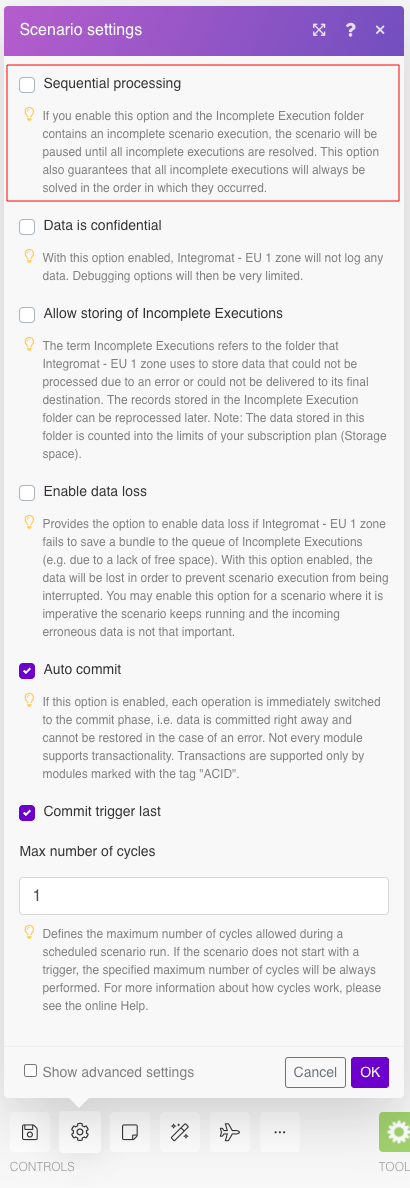Toggle Show advanced settings checkbox
410x1188 pixels.
pos(30,1071)
